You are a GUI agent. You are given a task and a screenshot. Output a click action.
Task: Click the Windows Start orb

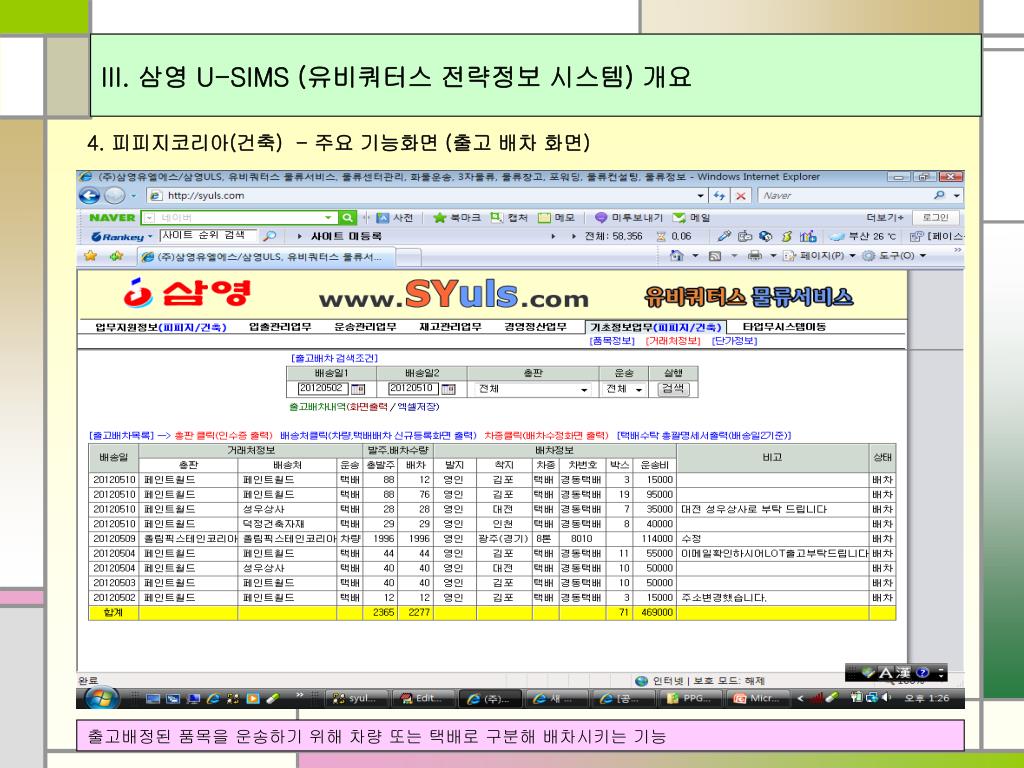click(x=101, y=697)
